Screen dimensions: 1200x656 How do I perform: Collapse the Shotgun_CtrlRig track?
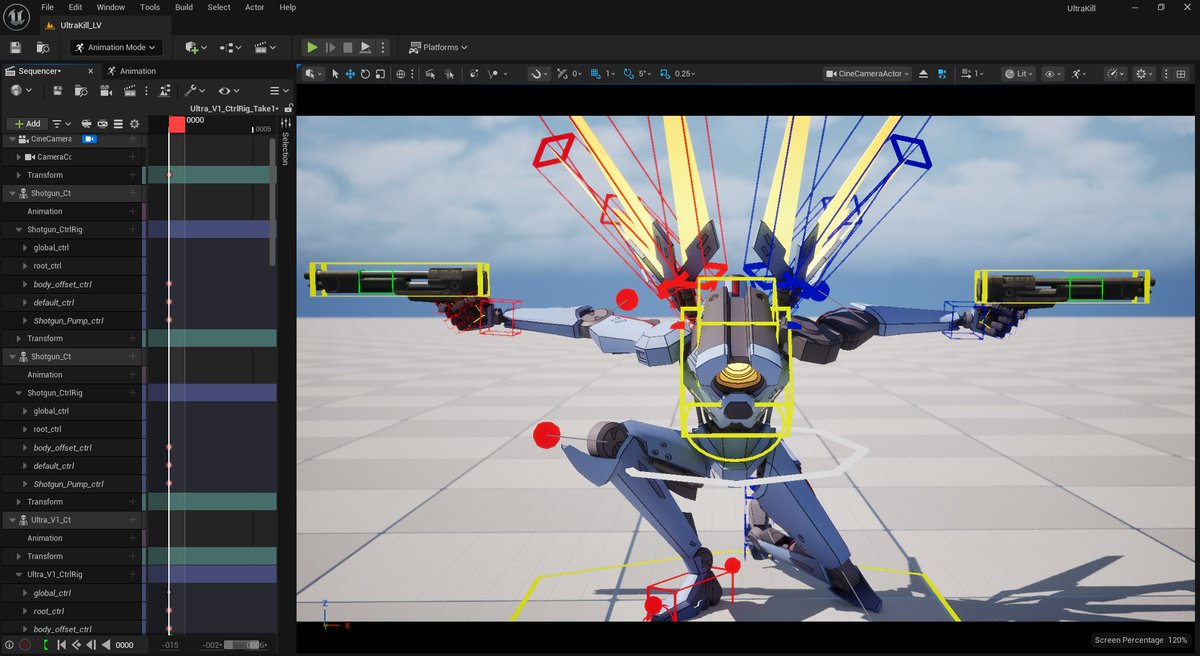tap(19, 228)
